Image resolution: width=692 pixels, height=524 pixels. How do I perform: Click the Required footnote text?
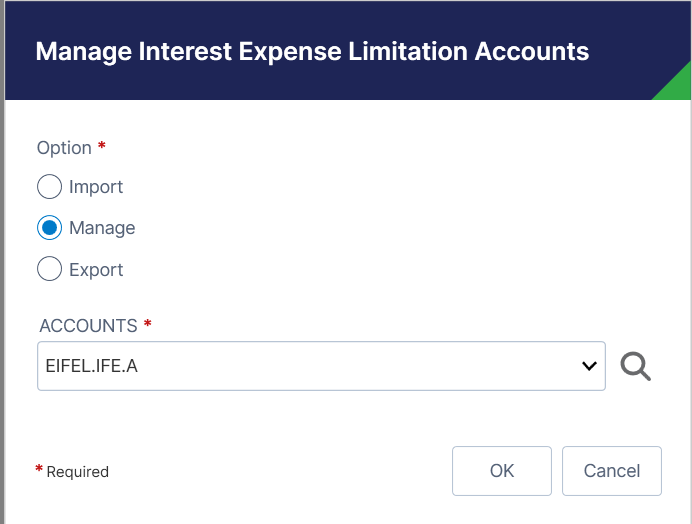pyautogui.click(x=78, y=472)
